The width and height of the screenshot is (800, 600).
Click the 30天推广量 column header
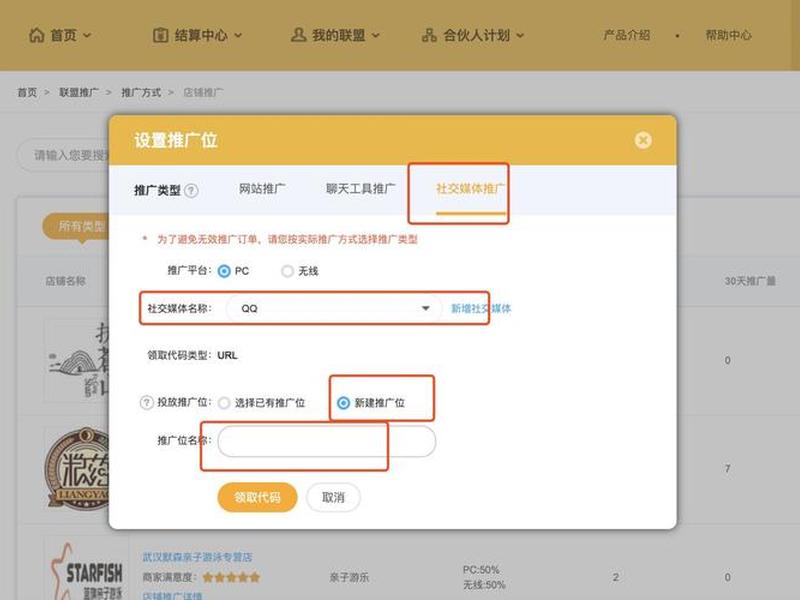(750, 281)
